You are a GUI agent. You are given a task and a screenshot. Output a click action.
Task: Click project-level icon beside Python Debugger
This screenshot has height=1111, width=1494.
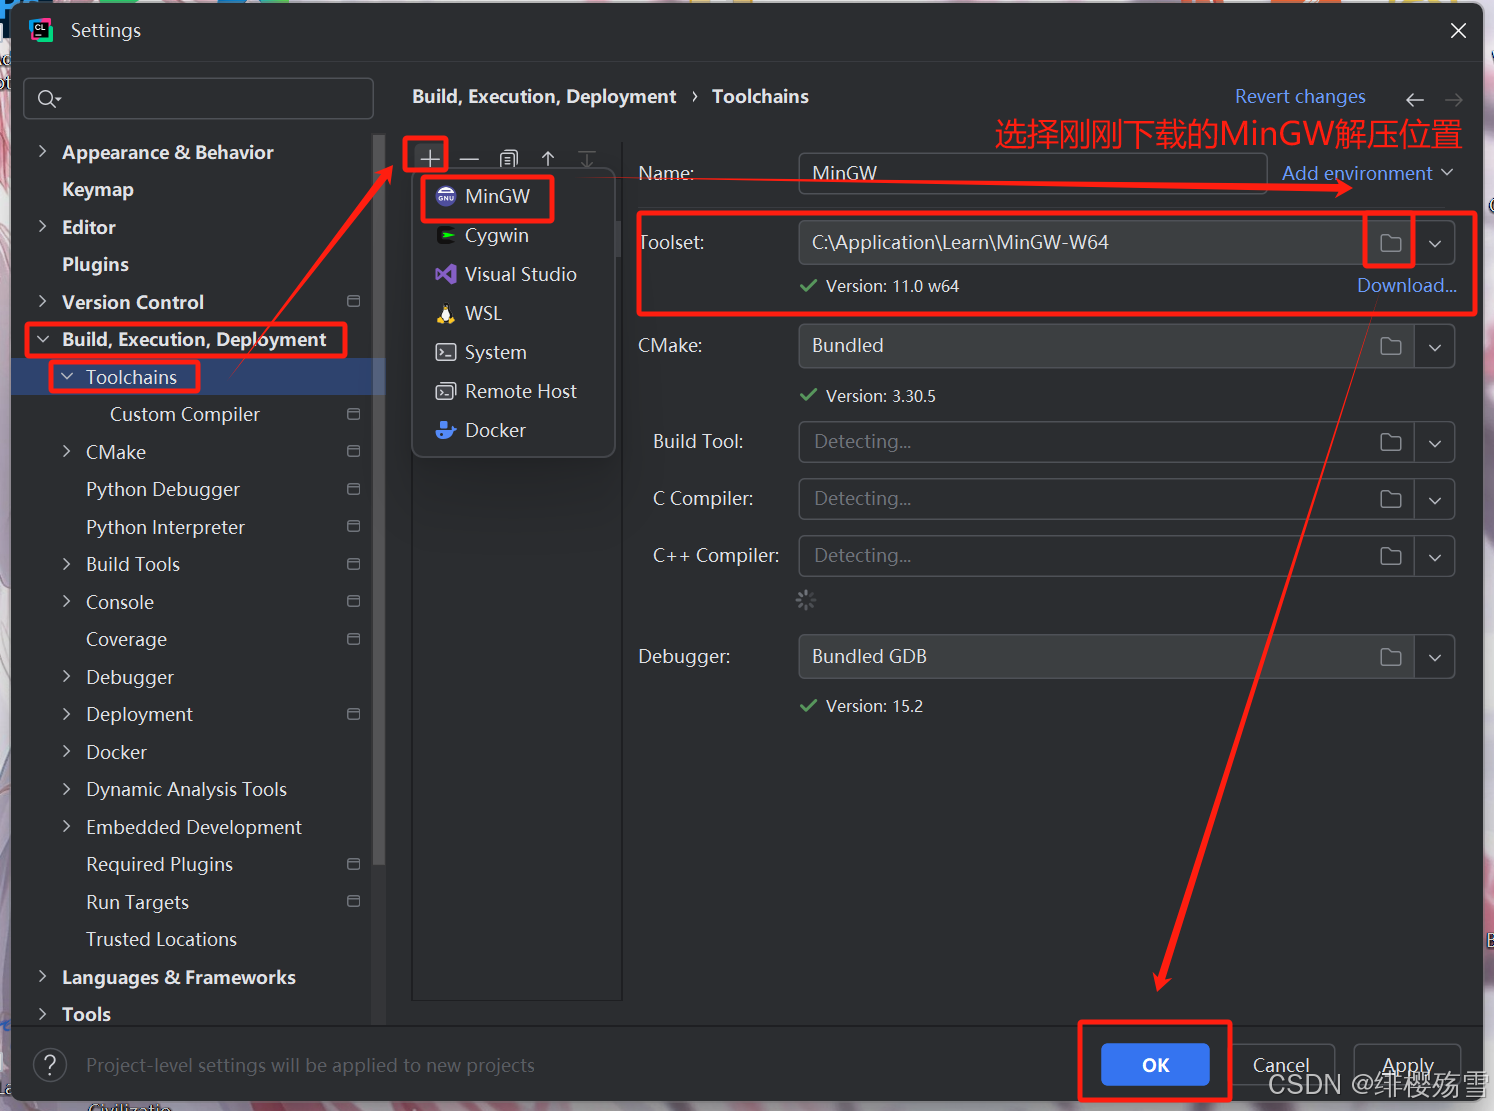[x=353, y=489]
